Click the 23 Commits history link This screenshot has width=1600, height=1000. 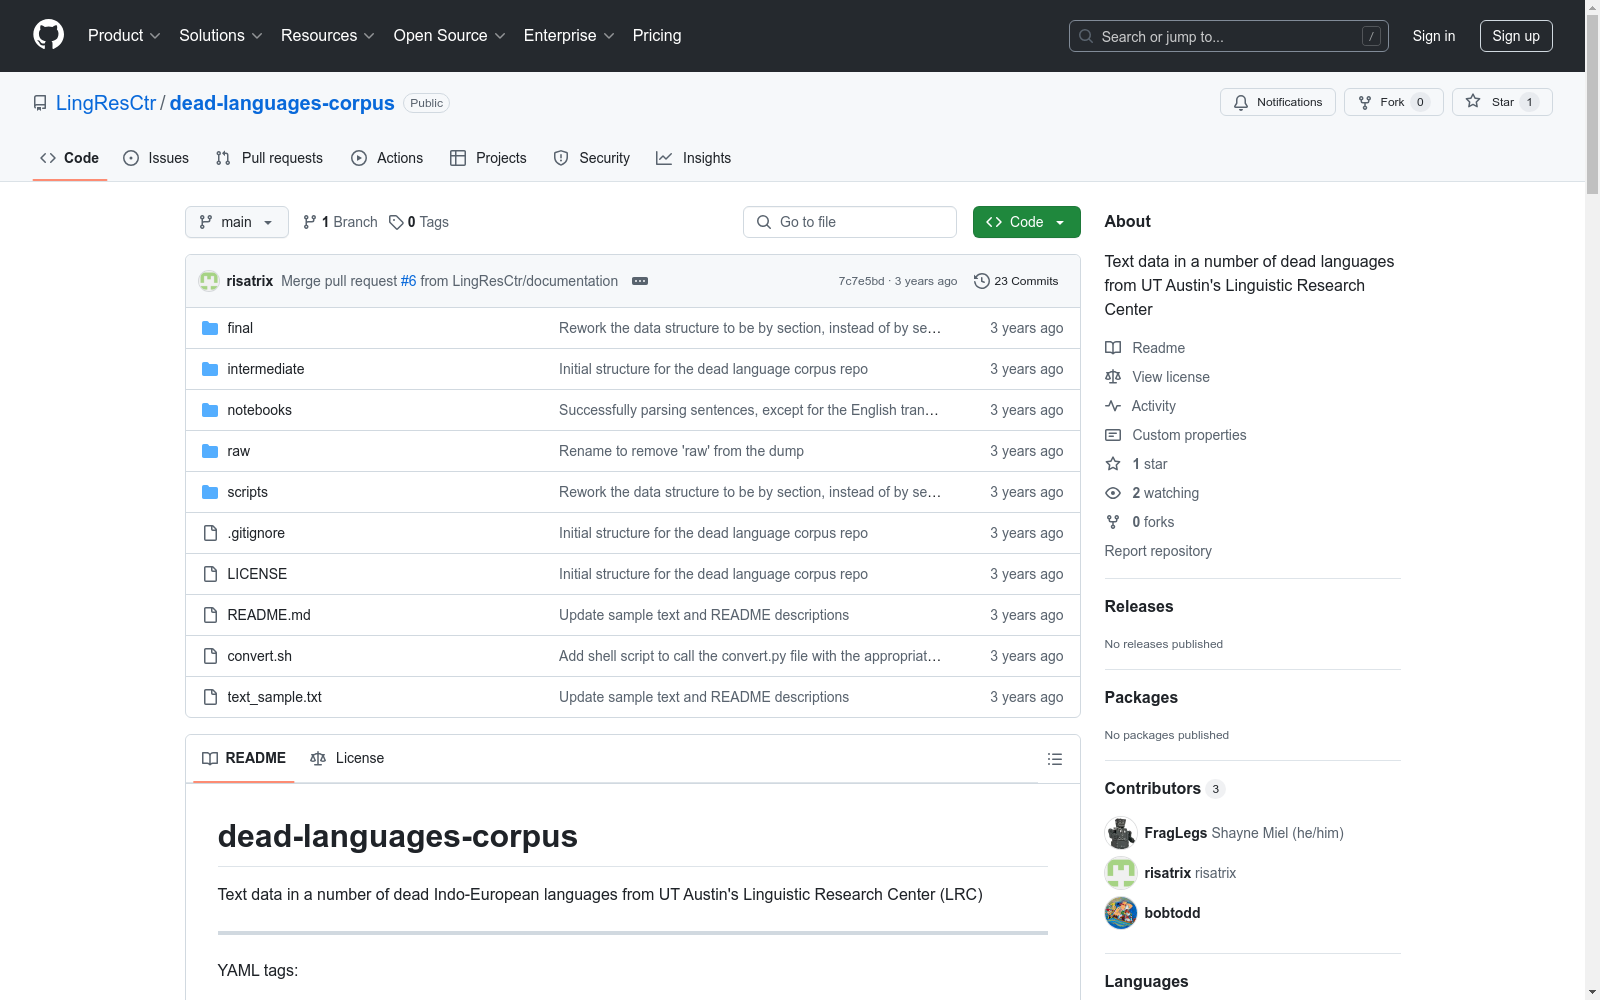[1016, 281]
